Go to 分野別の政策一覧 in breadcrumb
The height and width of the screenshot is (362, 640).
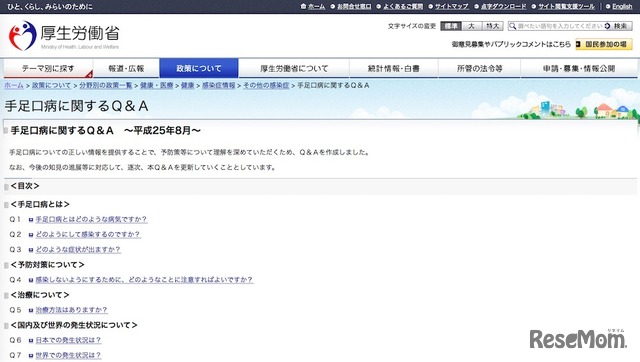[x=106, y=85]
